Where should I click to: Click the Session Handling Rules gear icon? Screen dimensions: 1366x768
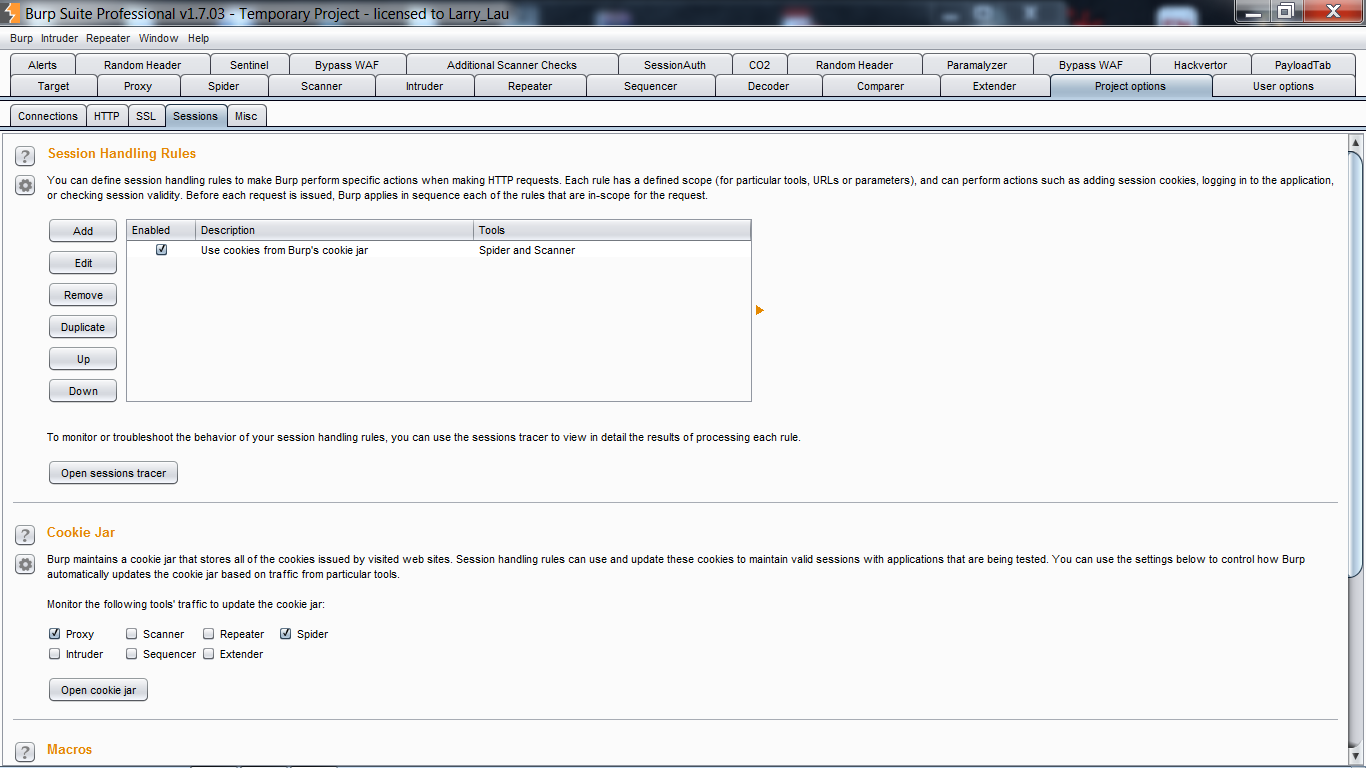25,185
